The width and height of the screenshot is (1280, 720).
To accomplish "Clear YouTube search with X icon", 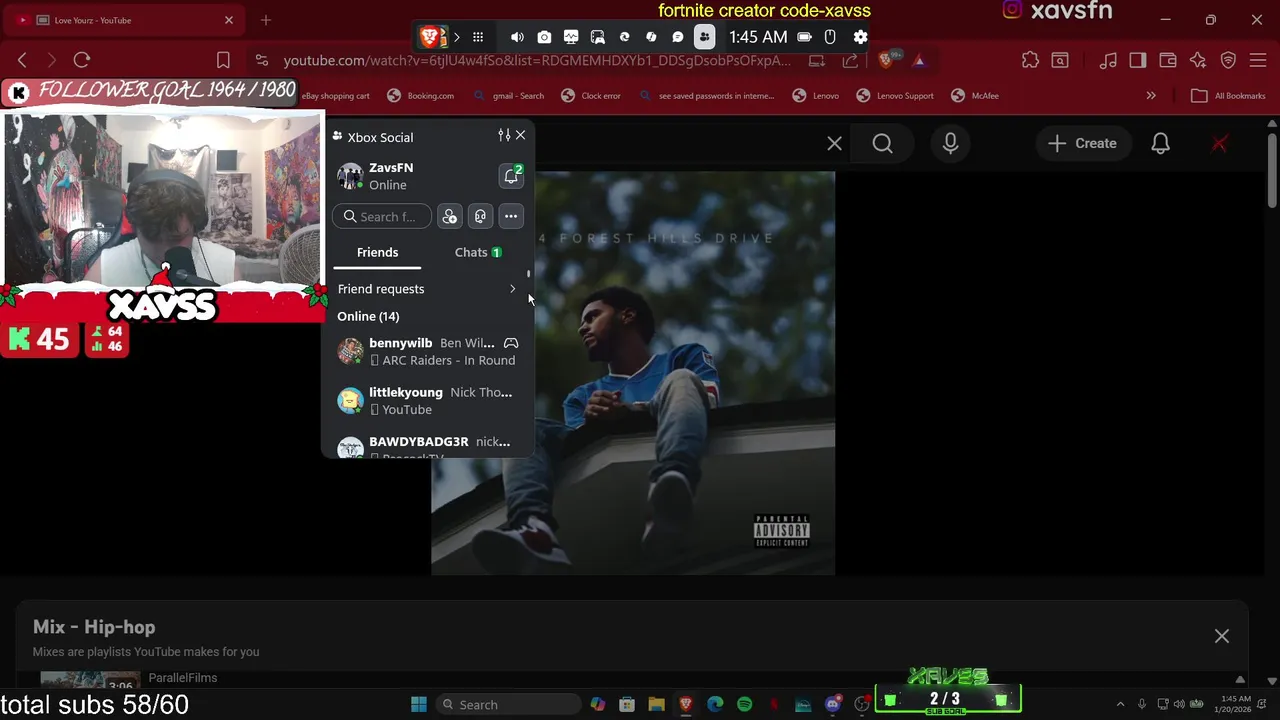I will coord(834,144).
